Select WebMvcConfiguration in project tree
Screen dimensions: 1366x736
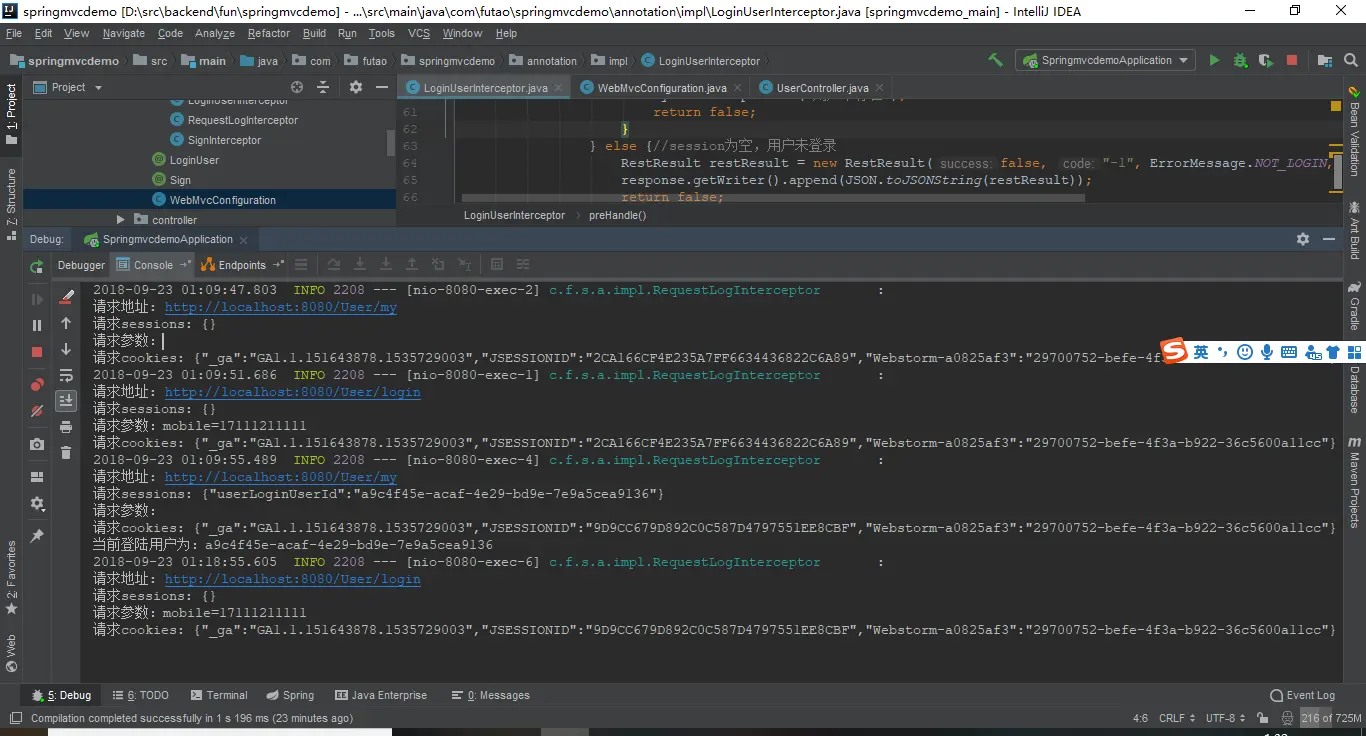pyautogui.click(x=222, y=200)
